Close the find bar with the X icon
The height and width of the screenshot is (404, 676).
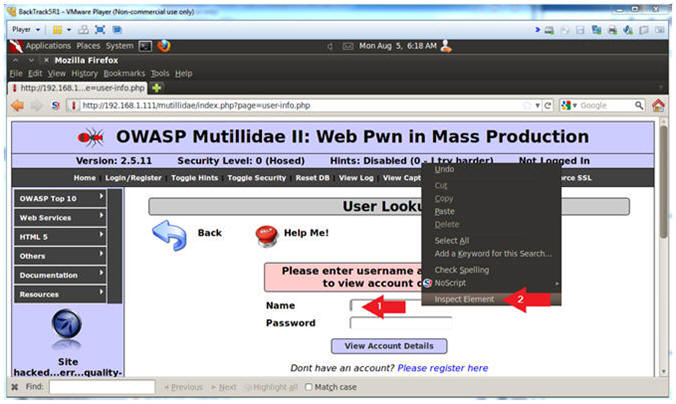pyautogui.click(x=15, y=387)
